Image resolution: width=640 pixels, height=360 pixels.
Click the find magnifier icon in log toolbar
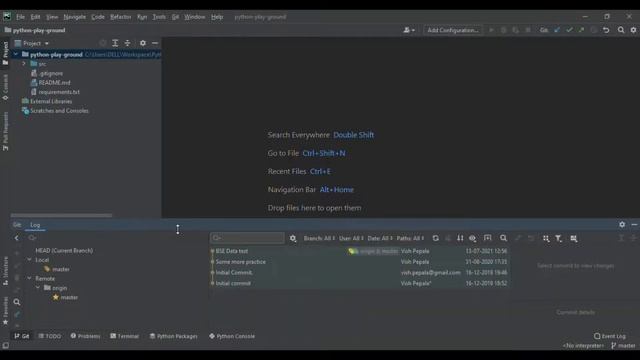(x=503, y=238)
